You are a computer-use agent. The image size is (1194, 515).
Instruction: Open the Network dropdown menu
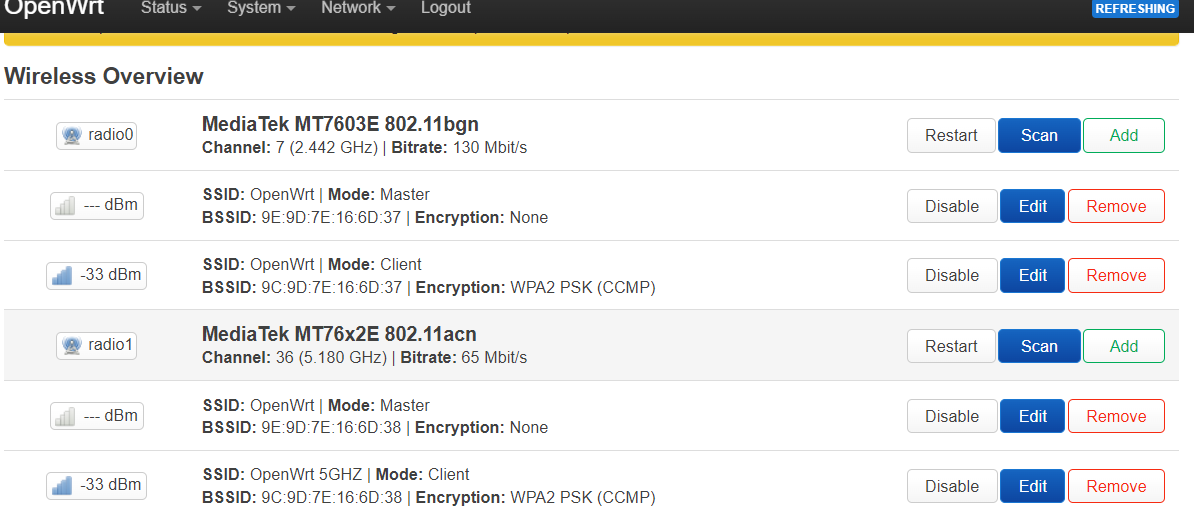pyautogui.click(x=358, y=8)
